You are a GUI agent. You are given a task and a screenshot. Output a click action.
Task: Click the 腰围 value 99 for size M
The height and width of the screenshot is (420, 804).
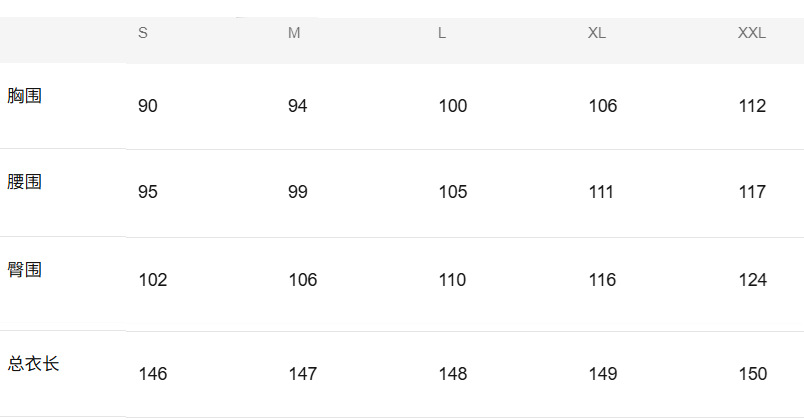click(x=298, y=192)
